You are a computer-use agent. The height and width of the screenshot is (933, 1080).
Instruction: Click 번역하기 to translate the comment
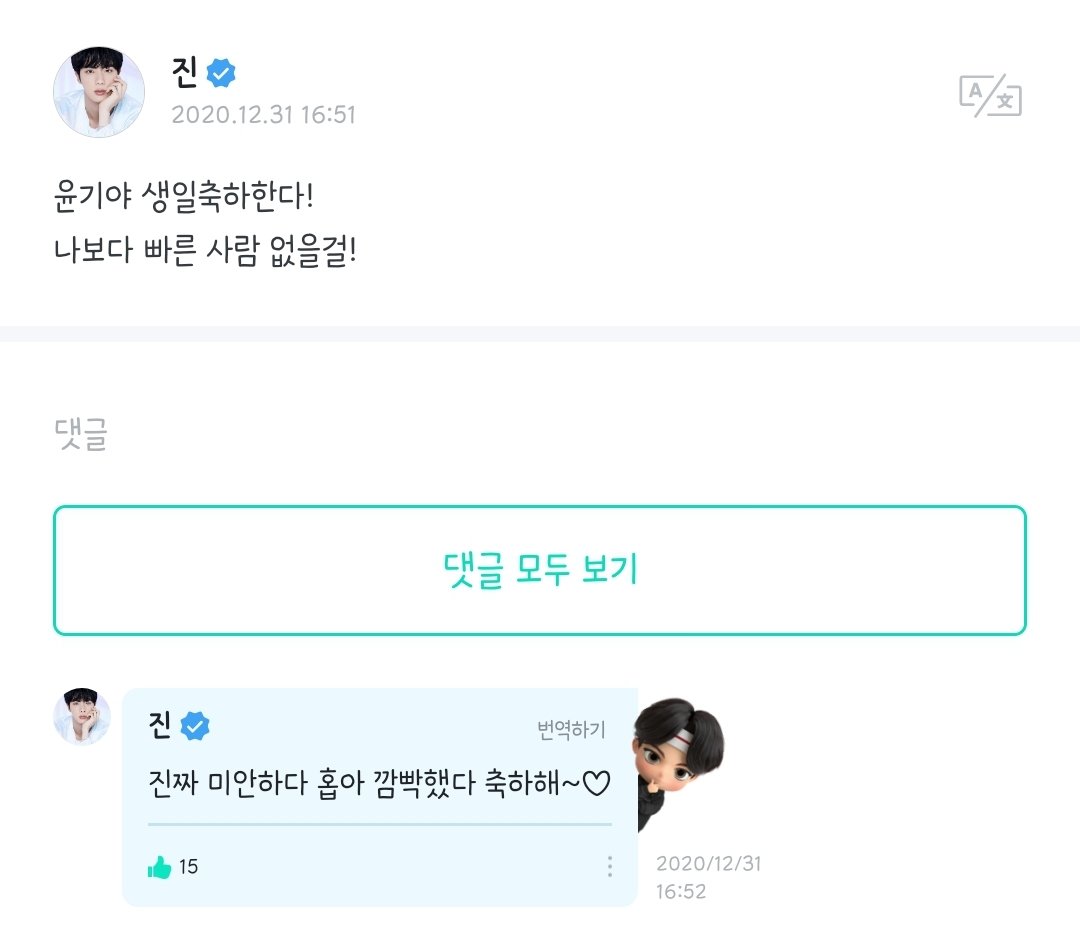tap(571, 730)
